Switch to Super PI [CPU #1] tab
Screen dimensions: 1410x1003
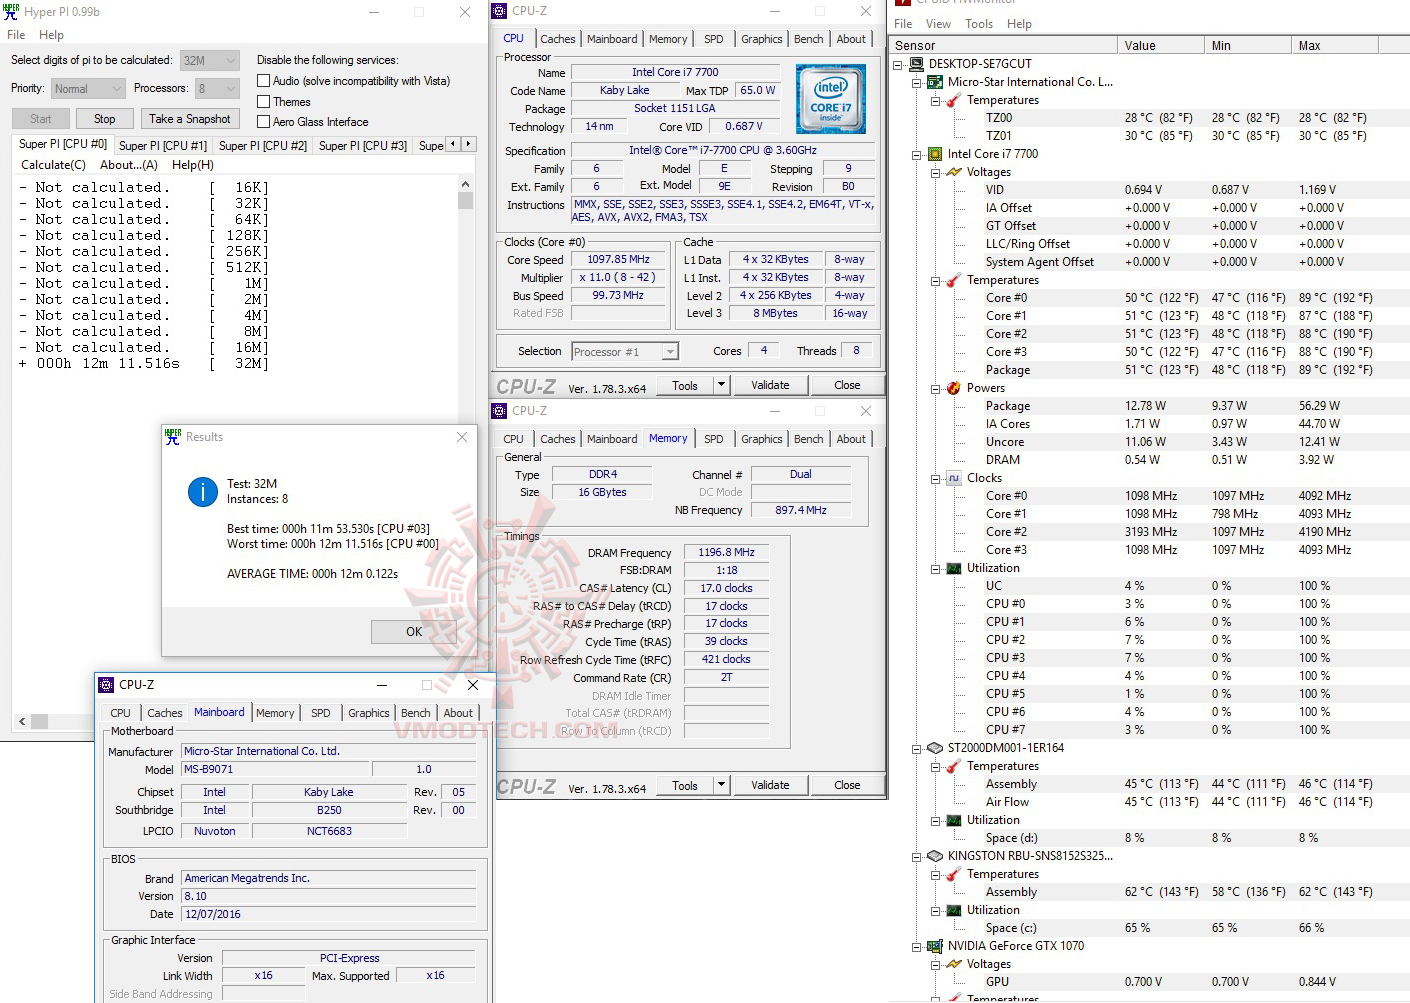coord(163,146)
